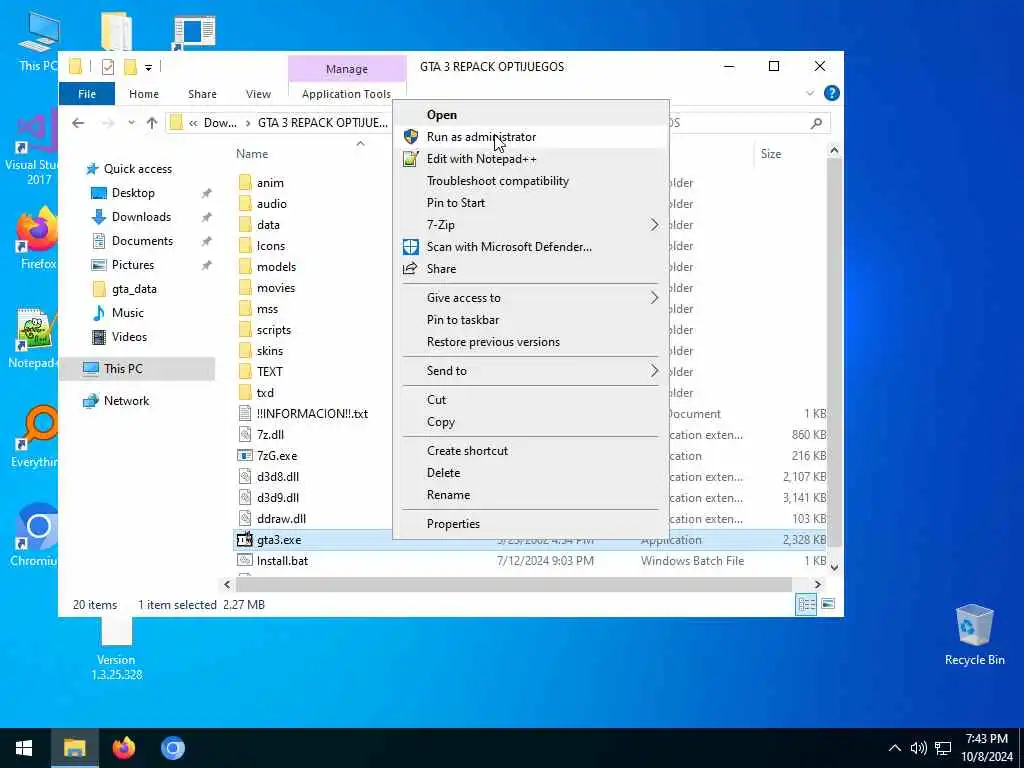Switch to Details view layout icon
1024x768 pixels.
click(807, 604)
